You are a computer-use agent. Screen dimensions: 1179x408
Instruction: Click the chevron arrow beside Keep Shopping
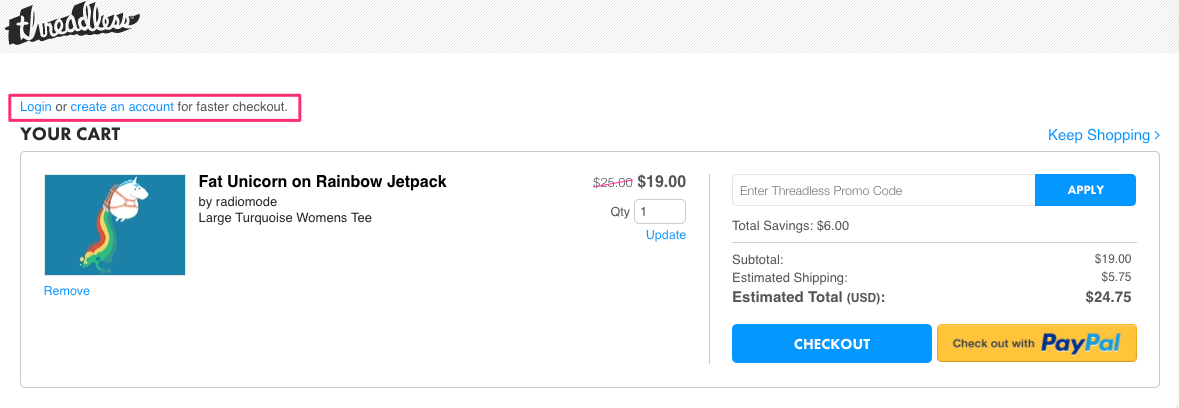[1157, 135]
